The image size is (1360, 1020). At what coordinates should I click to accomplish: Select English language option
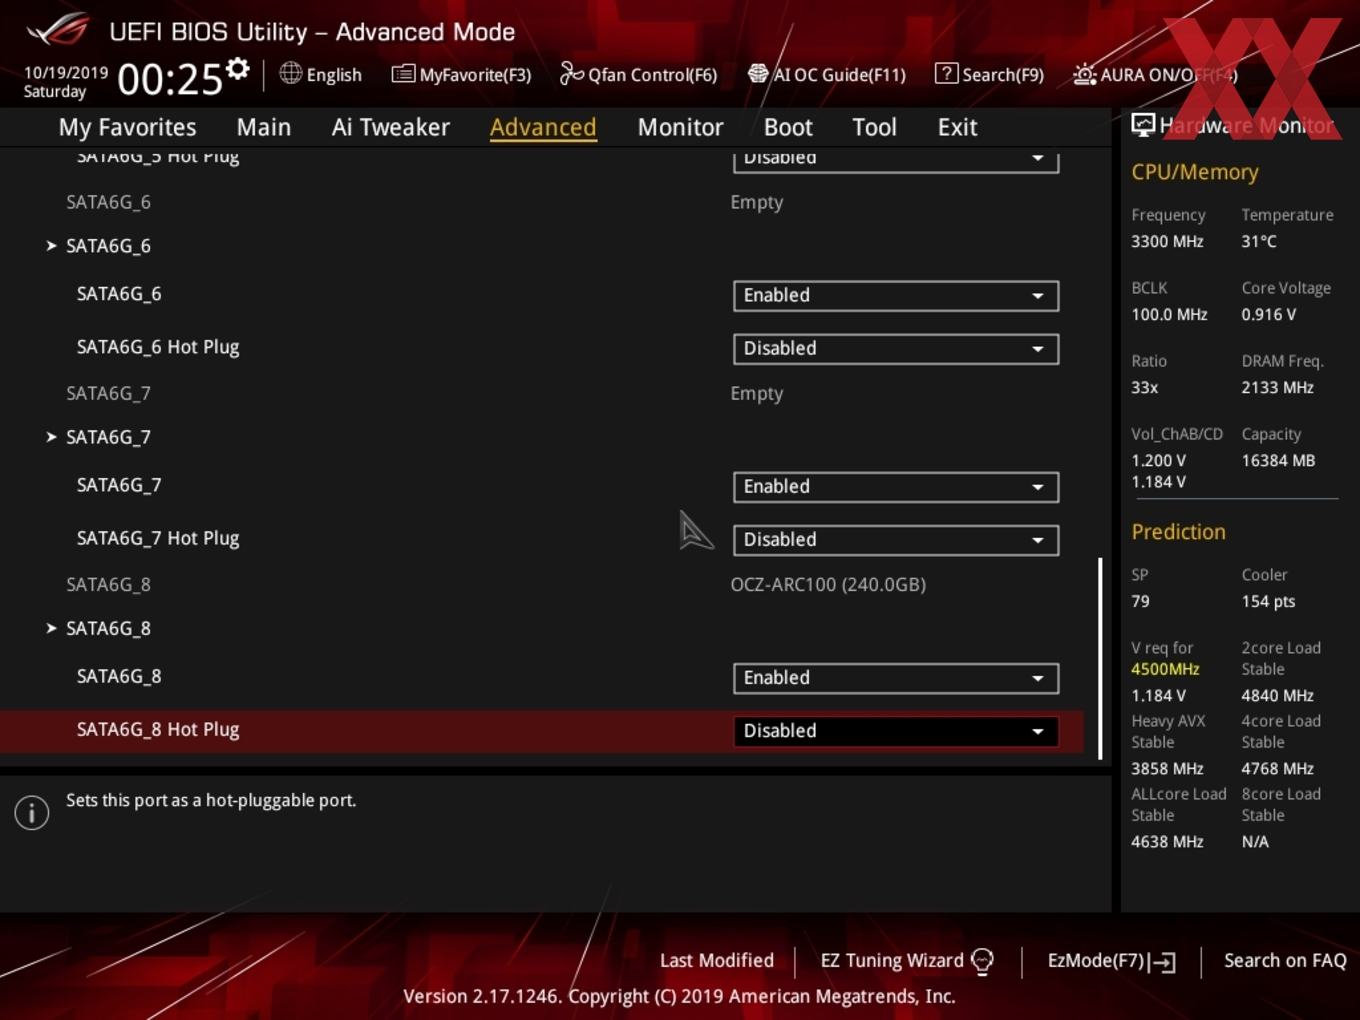334,75
